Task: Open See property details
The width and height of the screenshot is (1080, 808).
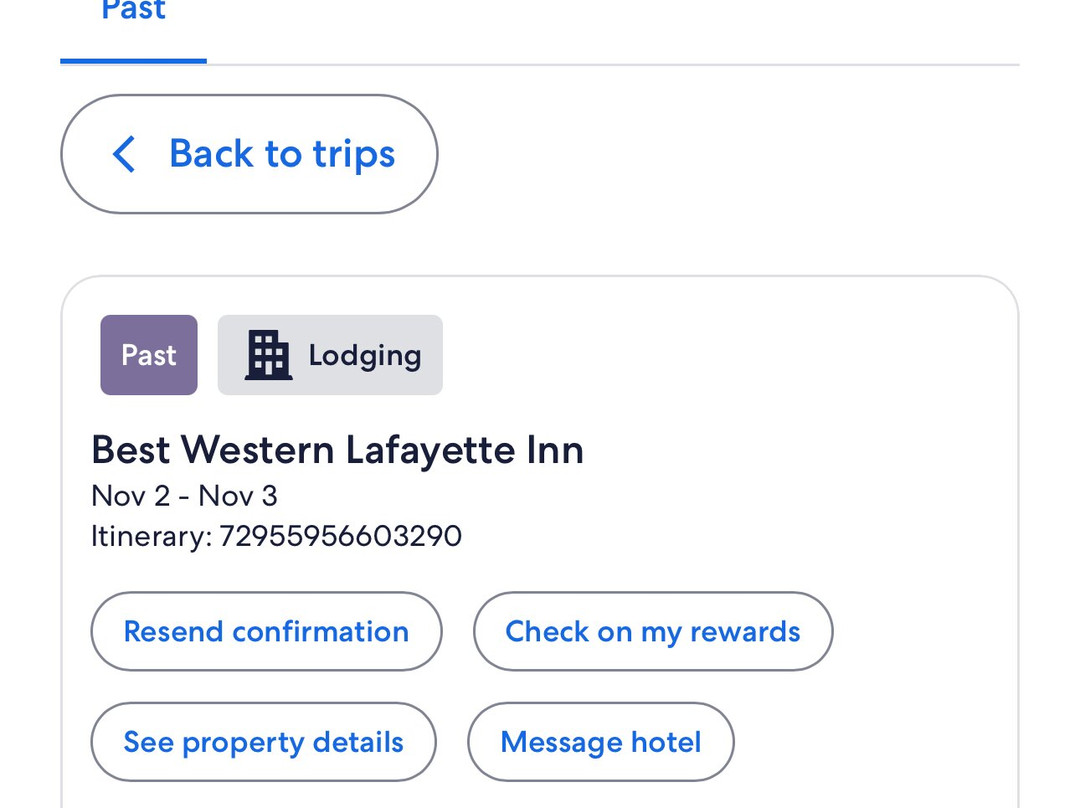Action: [263, 742]
